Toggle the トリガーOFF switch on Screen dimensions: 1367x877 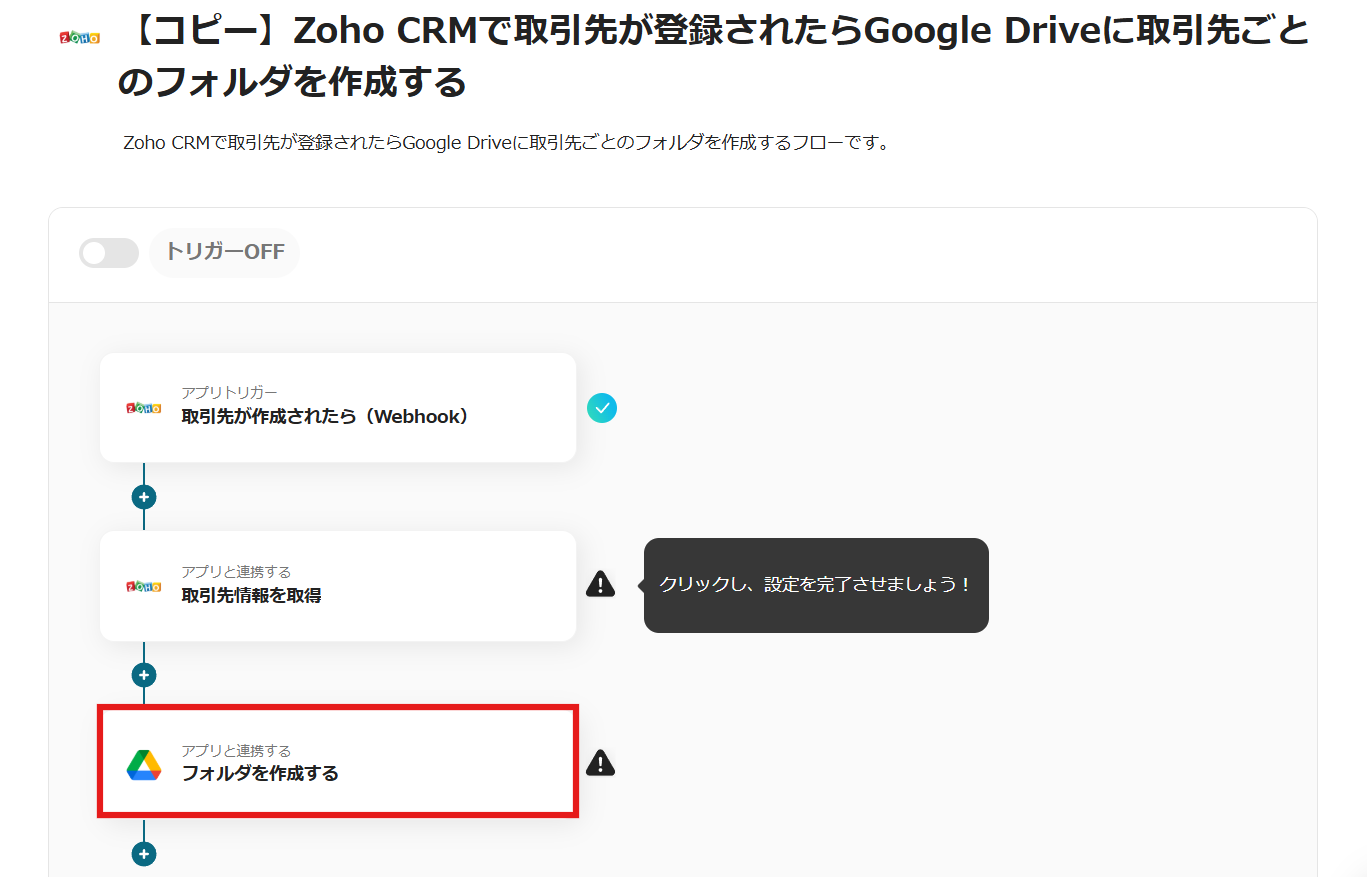[109, 253]
